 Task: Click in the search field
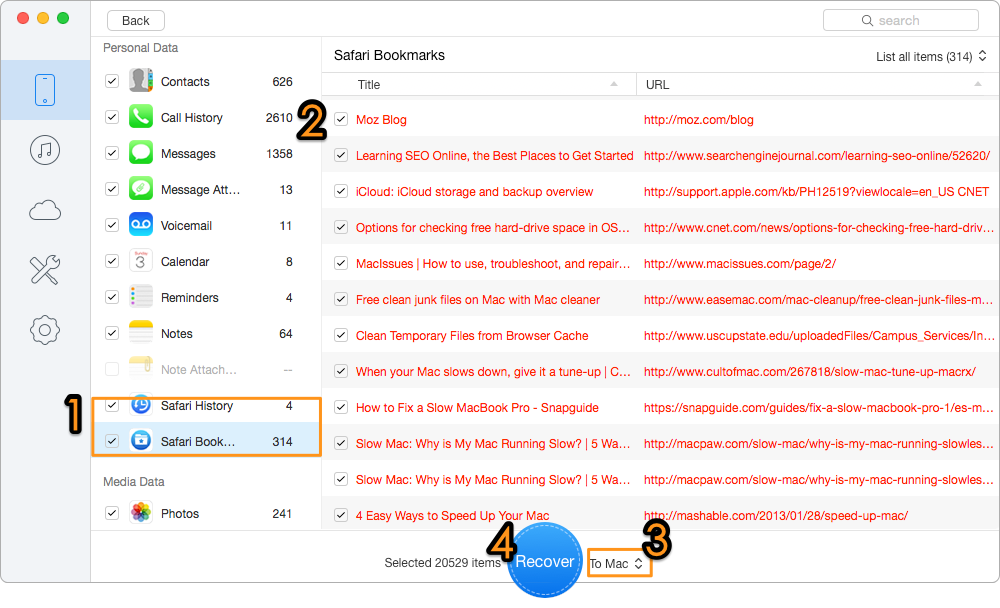pyautogui.click(x=901, y=20)
